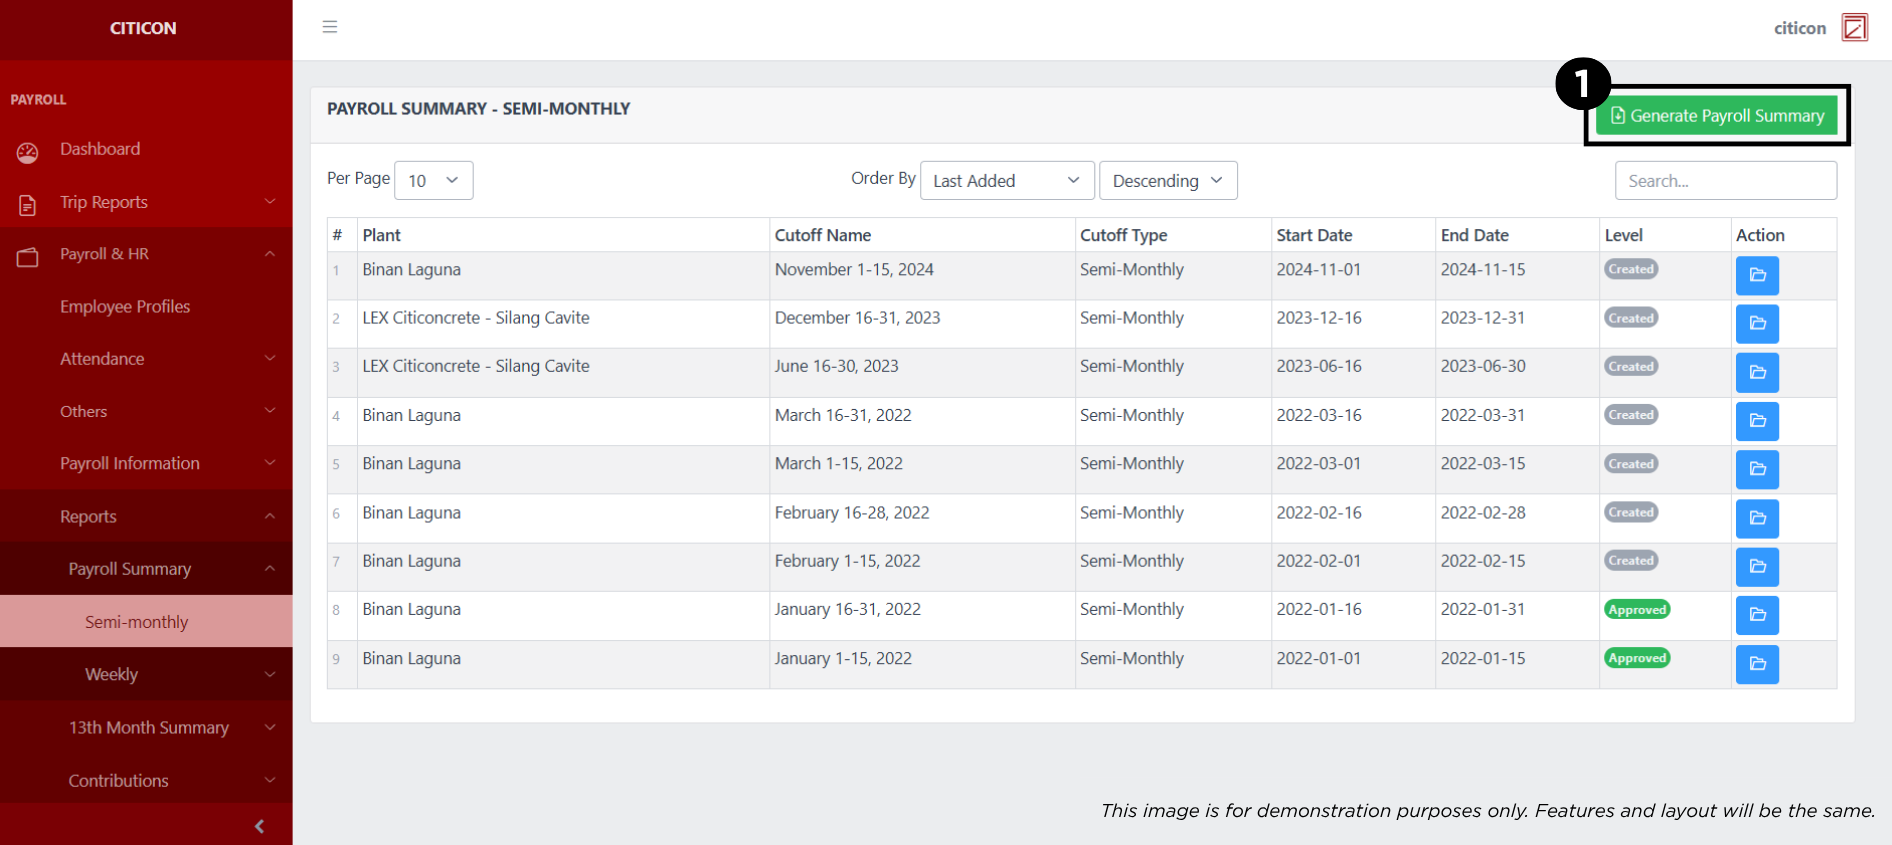The height and width of the screenshot is (845, 1892).
Task: Open the Per Page dropdown
Action: (x=433, y=181)
